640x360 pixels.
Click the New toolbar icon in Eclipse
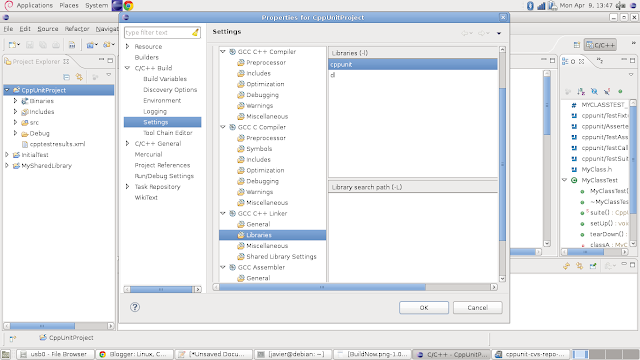(12, 45)
